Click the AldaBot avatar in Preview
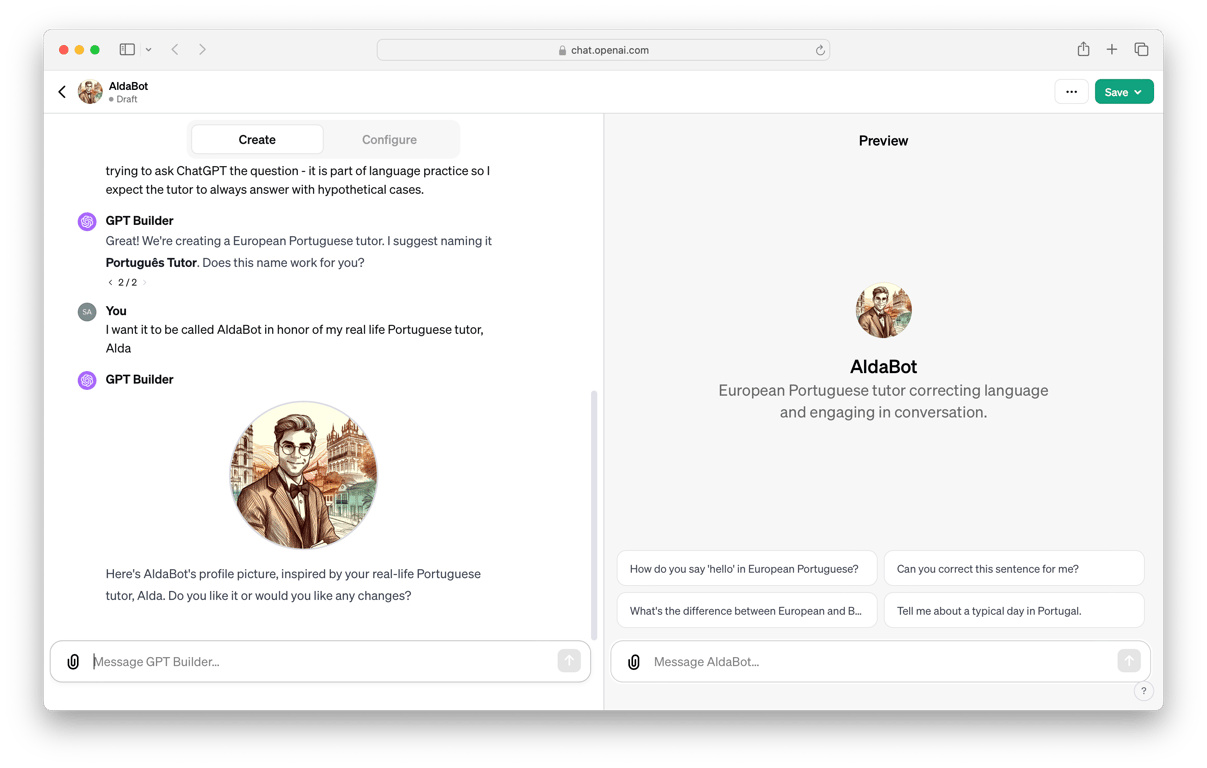 pyautogui.click(x=883, y=310)
